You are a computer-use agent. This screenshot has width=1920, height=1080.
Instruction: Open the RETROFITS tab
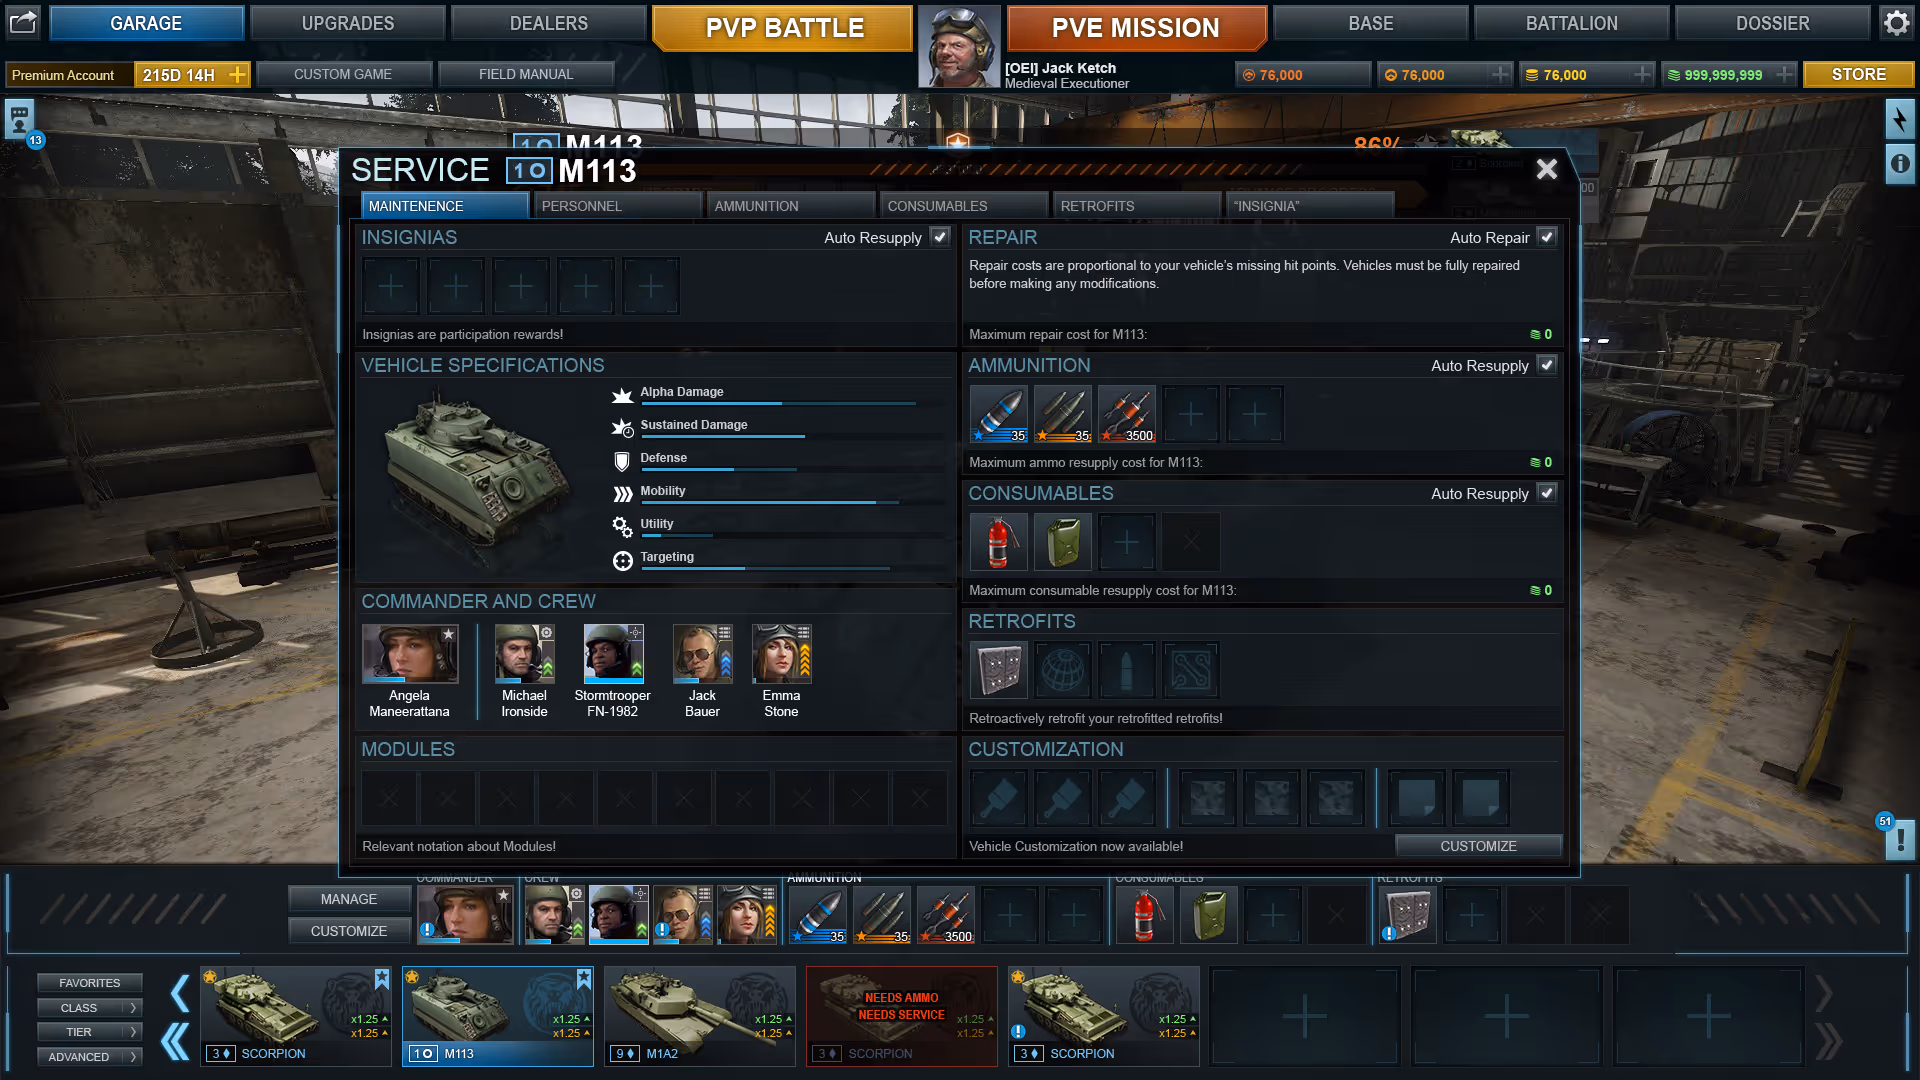click(x=1136, y=206)
